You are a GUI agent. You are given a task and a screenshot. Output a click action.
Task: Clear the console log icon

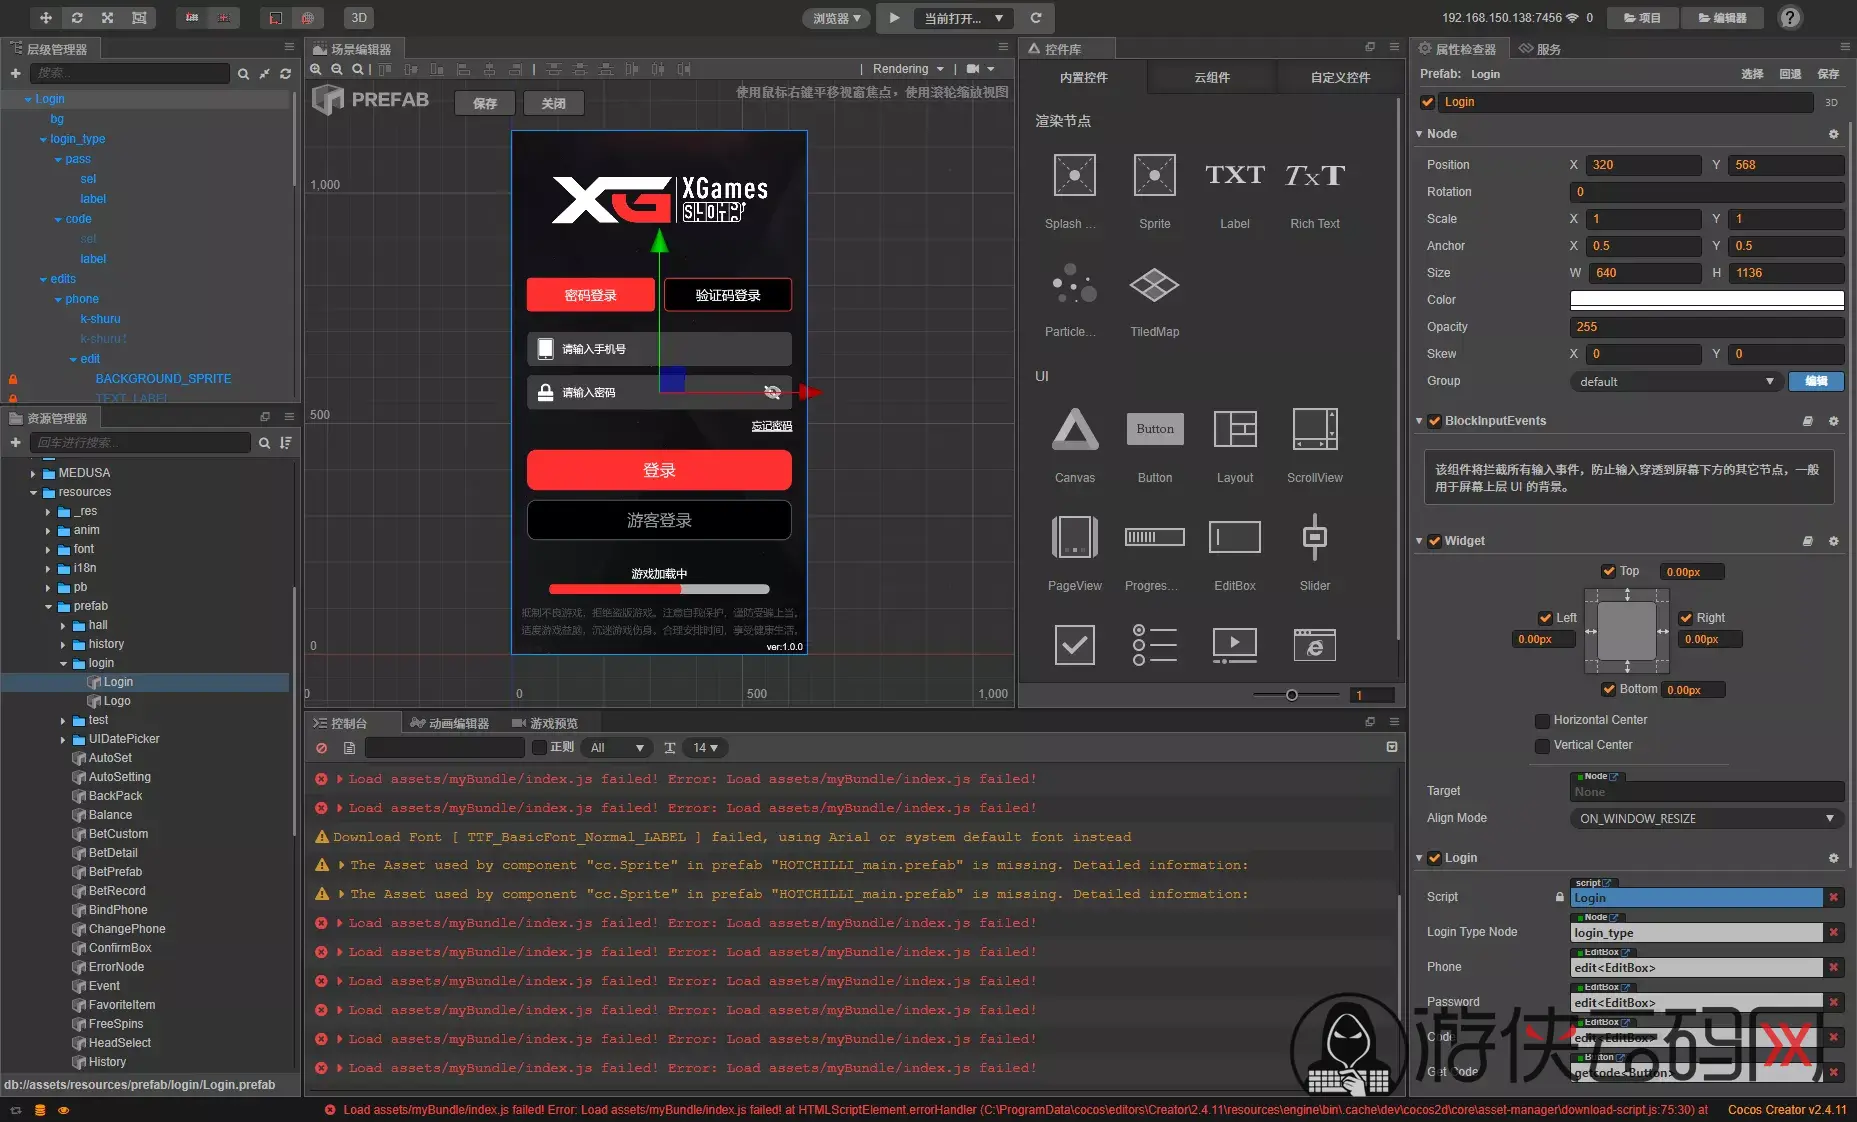pos(321,747)
